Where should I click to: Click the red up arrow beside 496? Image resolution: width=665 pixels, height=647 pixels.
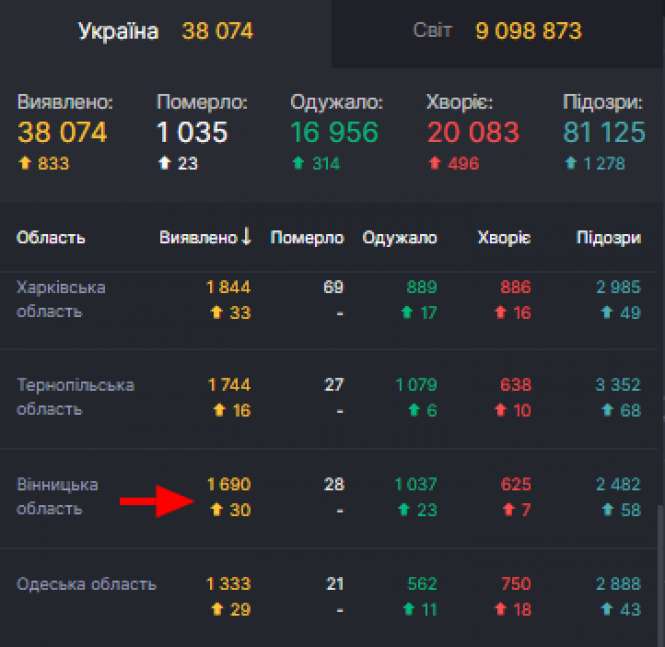pos(435,164)
